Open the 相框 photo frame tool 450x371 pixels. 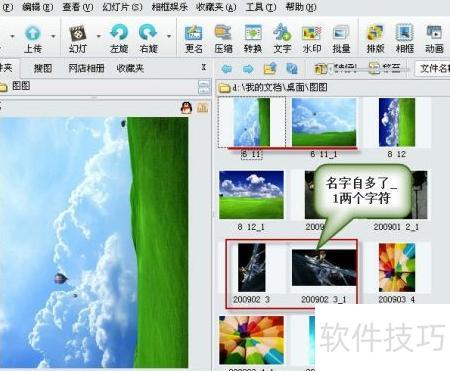pos(405,39)
